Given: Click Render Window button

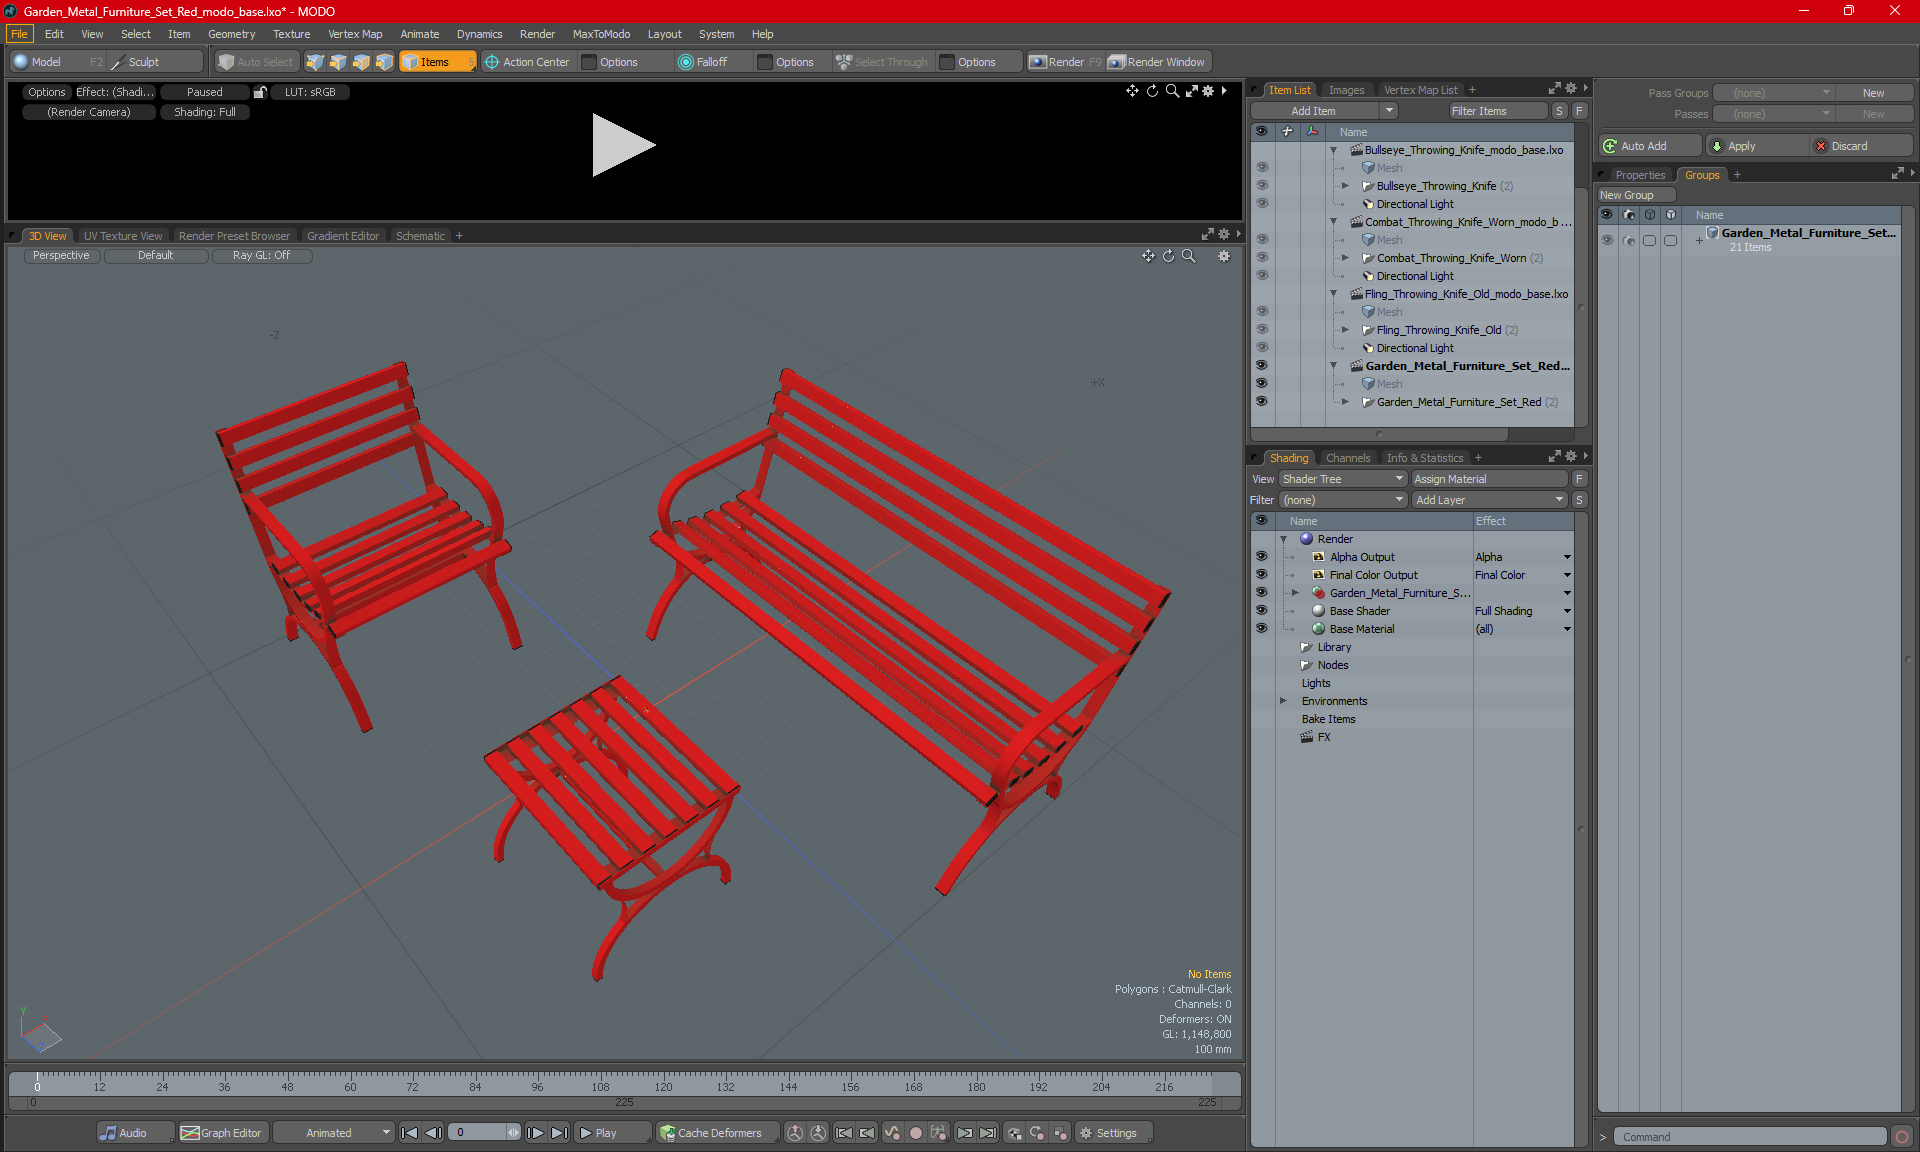Looking at the screenshot, I should coord(1158,62).
